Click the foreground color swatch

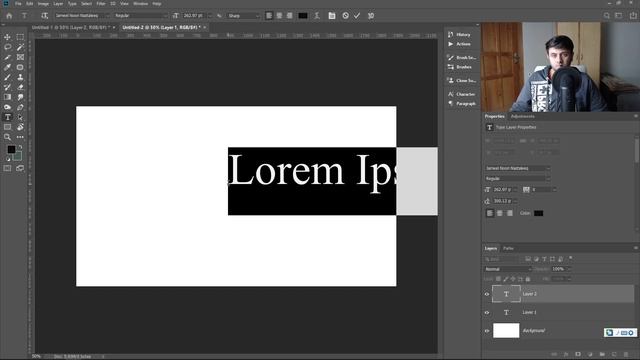pyautogui.click(x=11, y=150)
